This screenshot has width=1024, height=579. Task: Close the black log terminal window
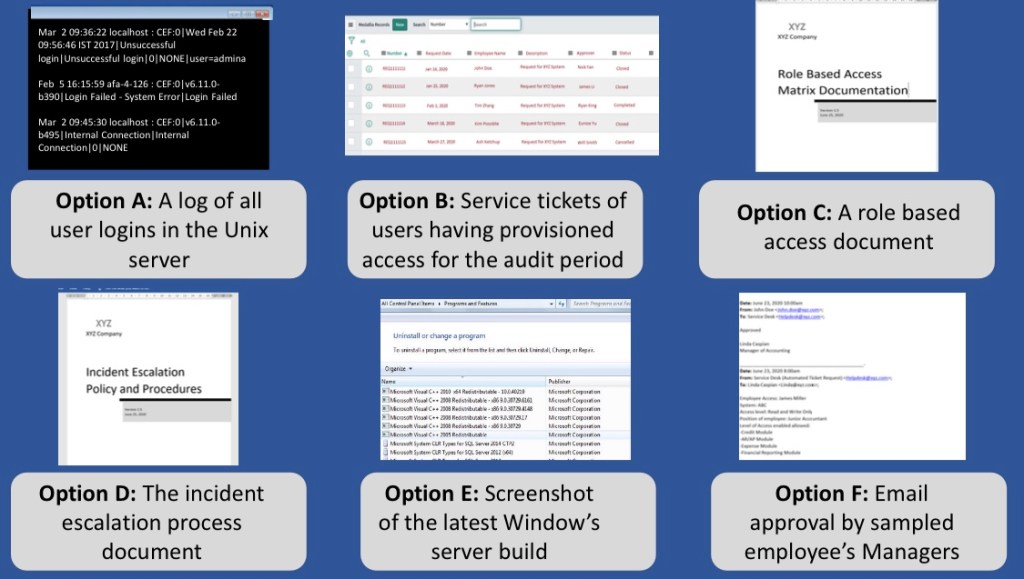[x=263, y=14]
